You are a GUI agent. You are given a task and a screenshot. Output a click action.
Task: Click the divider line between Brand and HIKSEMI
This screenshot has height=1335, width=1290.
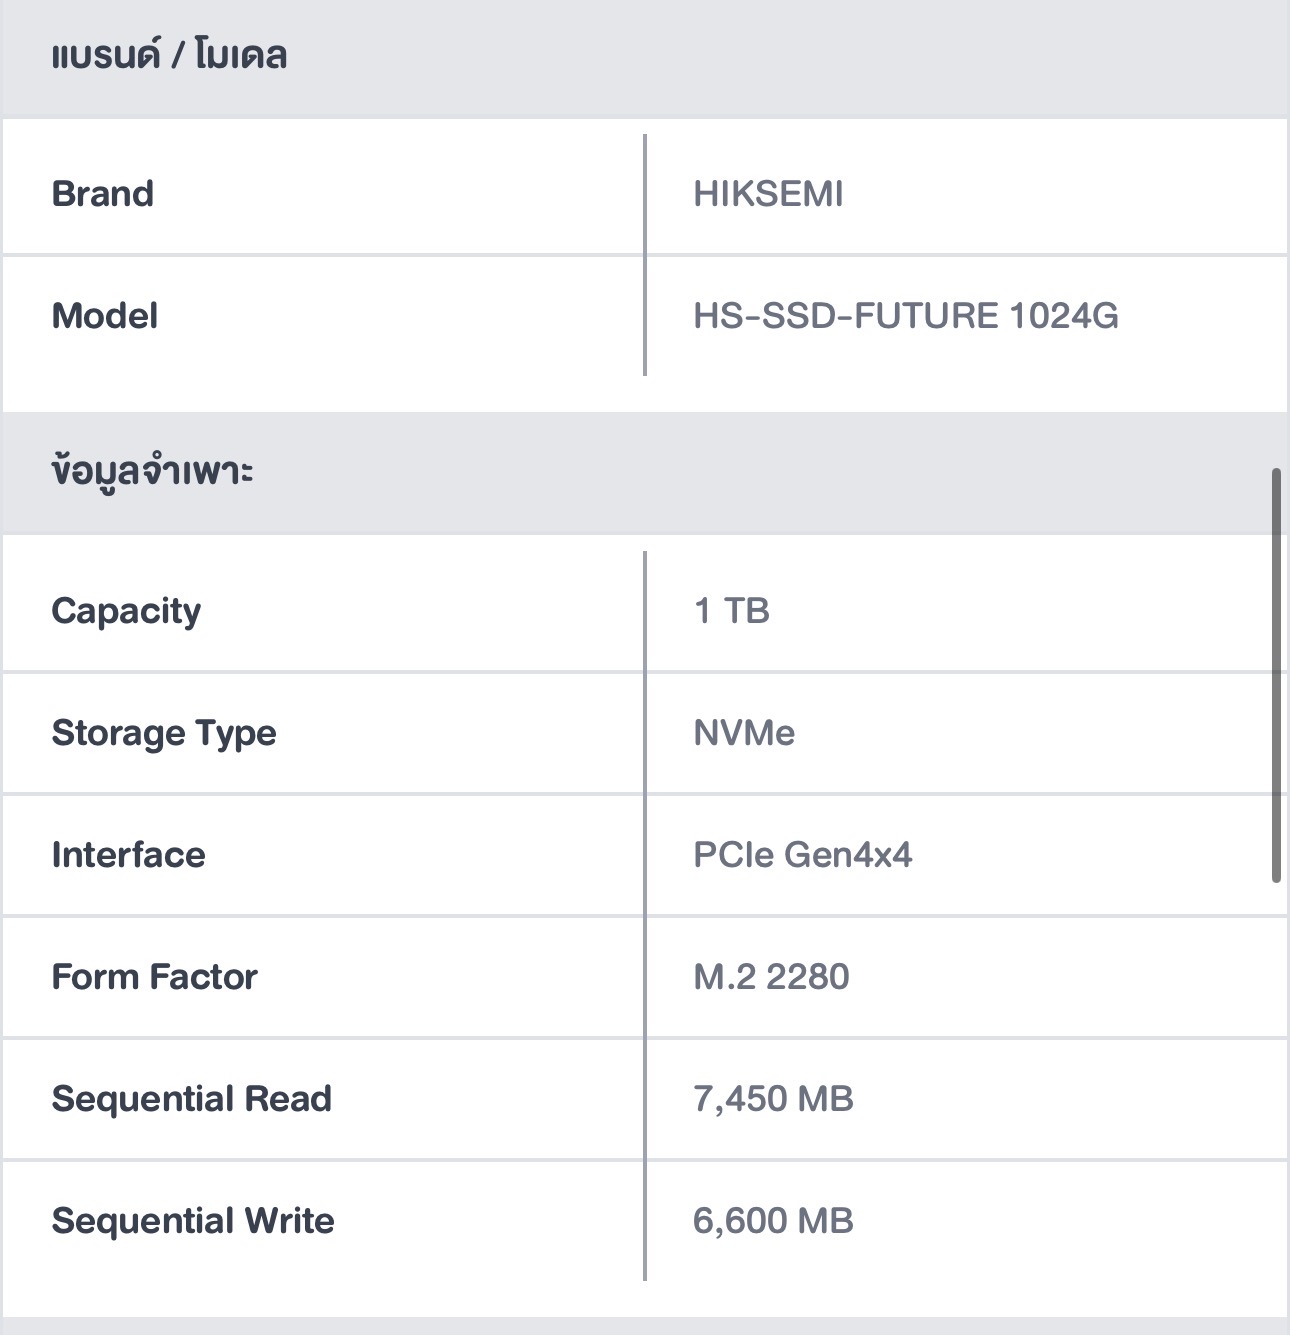pos(645,193)
